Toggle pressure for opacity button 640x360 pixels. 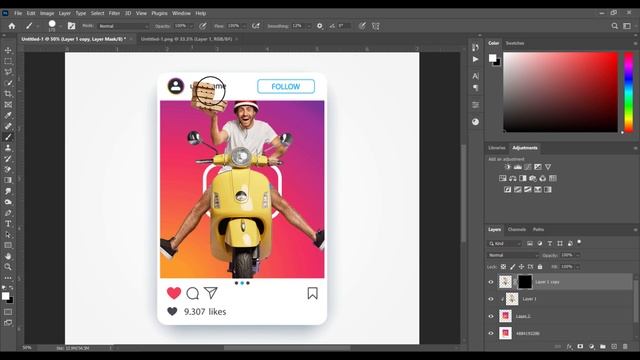(203, 26)
